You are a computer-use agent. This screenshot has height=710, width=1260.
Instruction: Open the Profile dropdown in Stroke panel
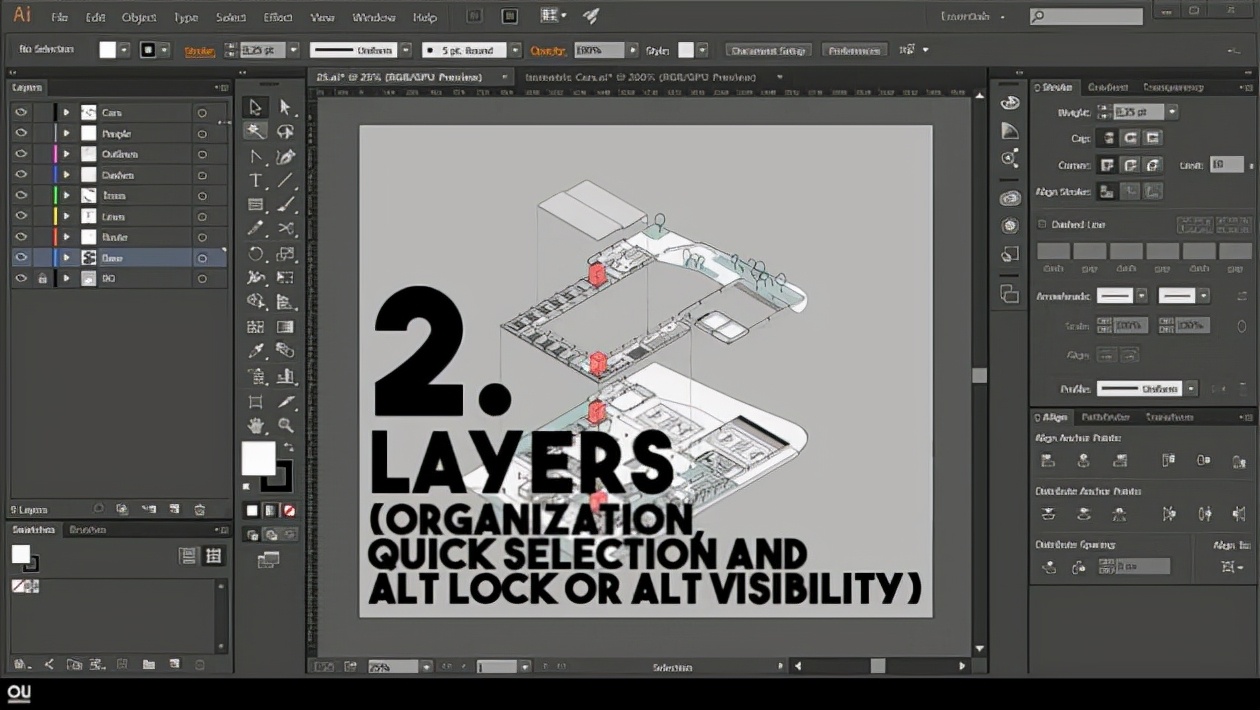pos(1191,388)
